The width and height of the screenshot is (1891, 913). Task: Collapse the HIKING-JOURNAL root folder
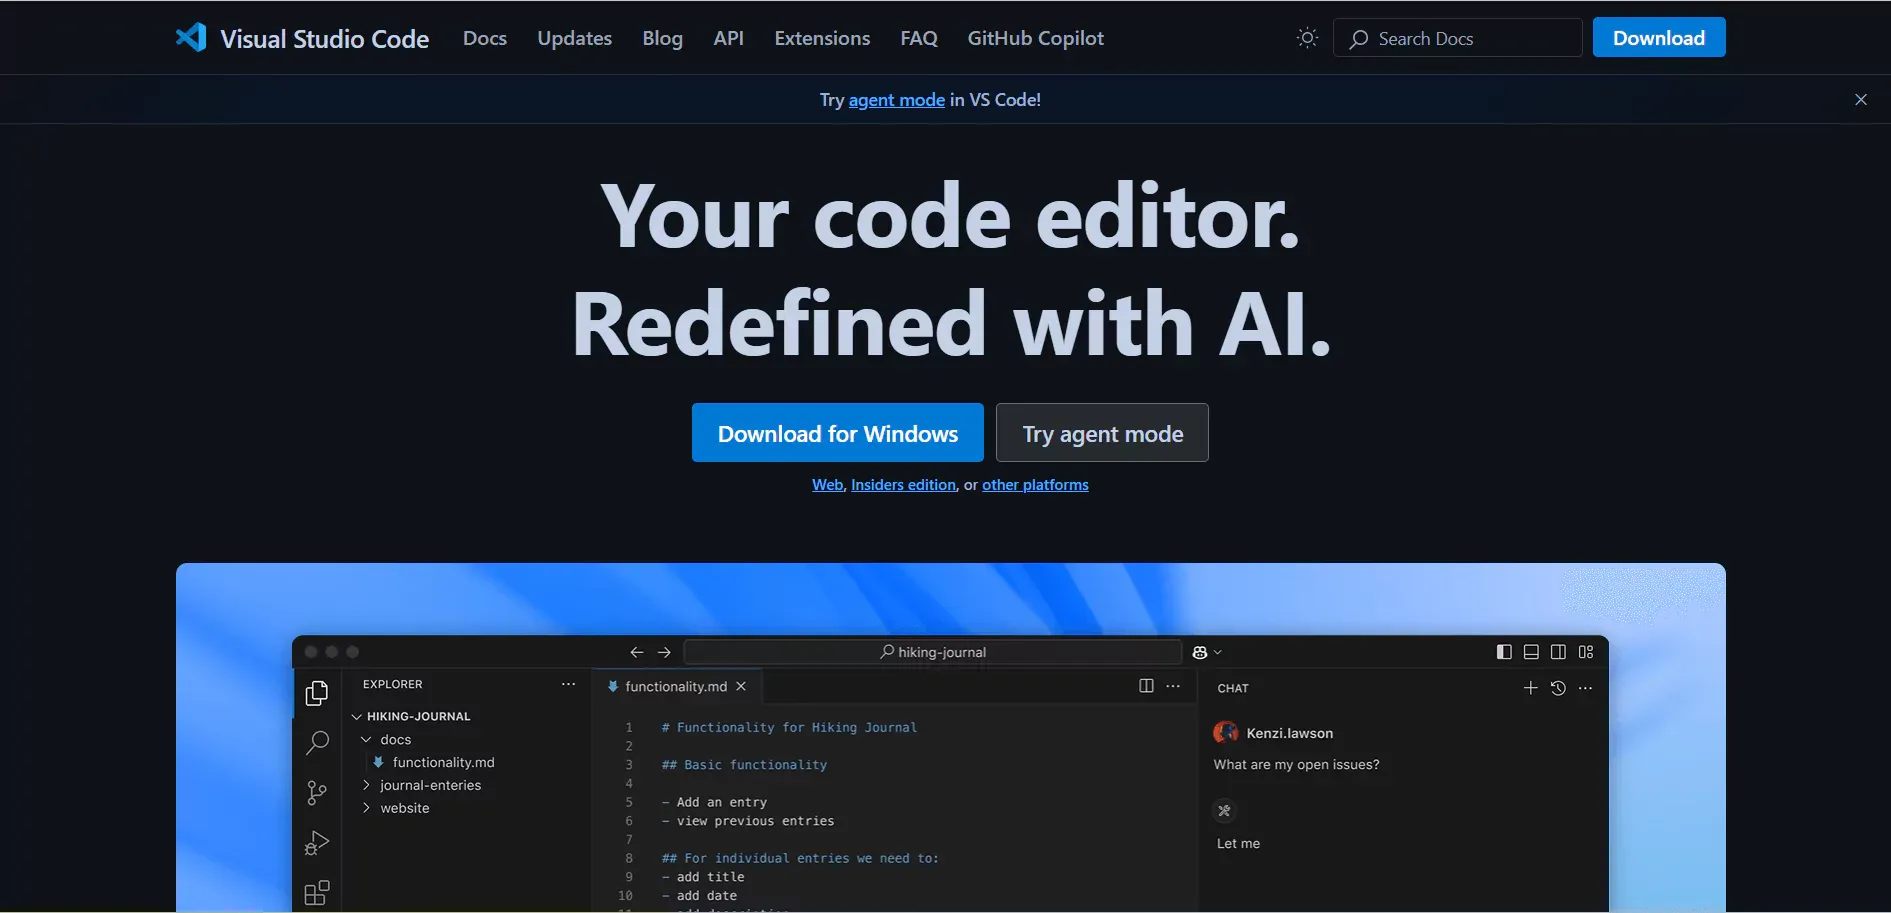coord(356,717)
